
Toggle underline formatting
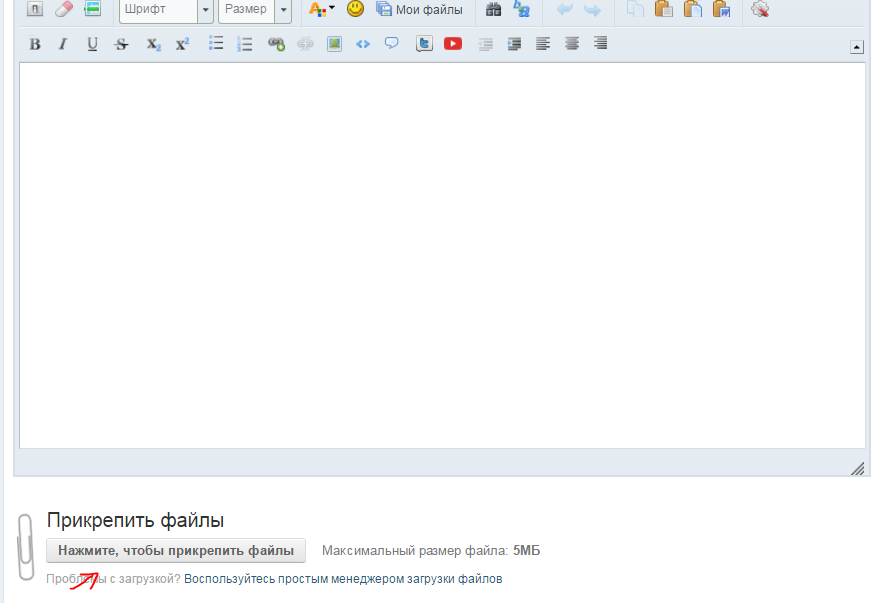click(x=92, y=44)
